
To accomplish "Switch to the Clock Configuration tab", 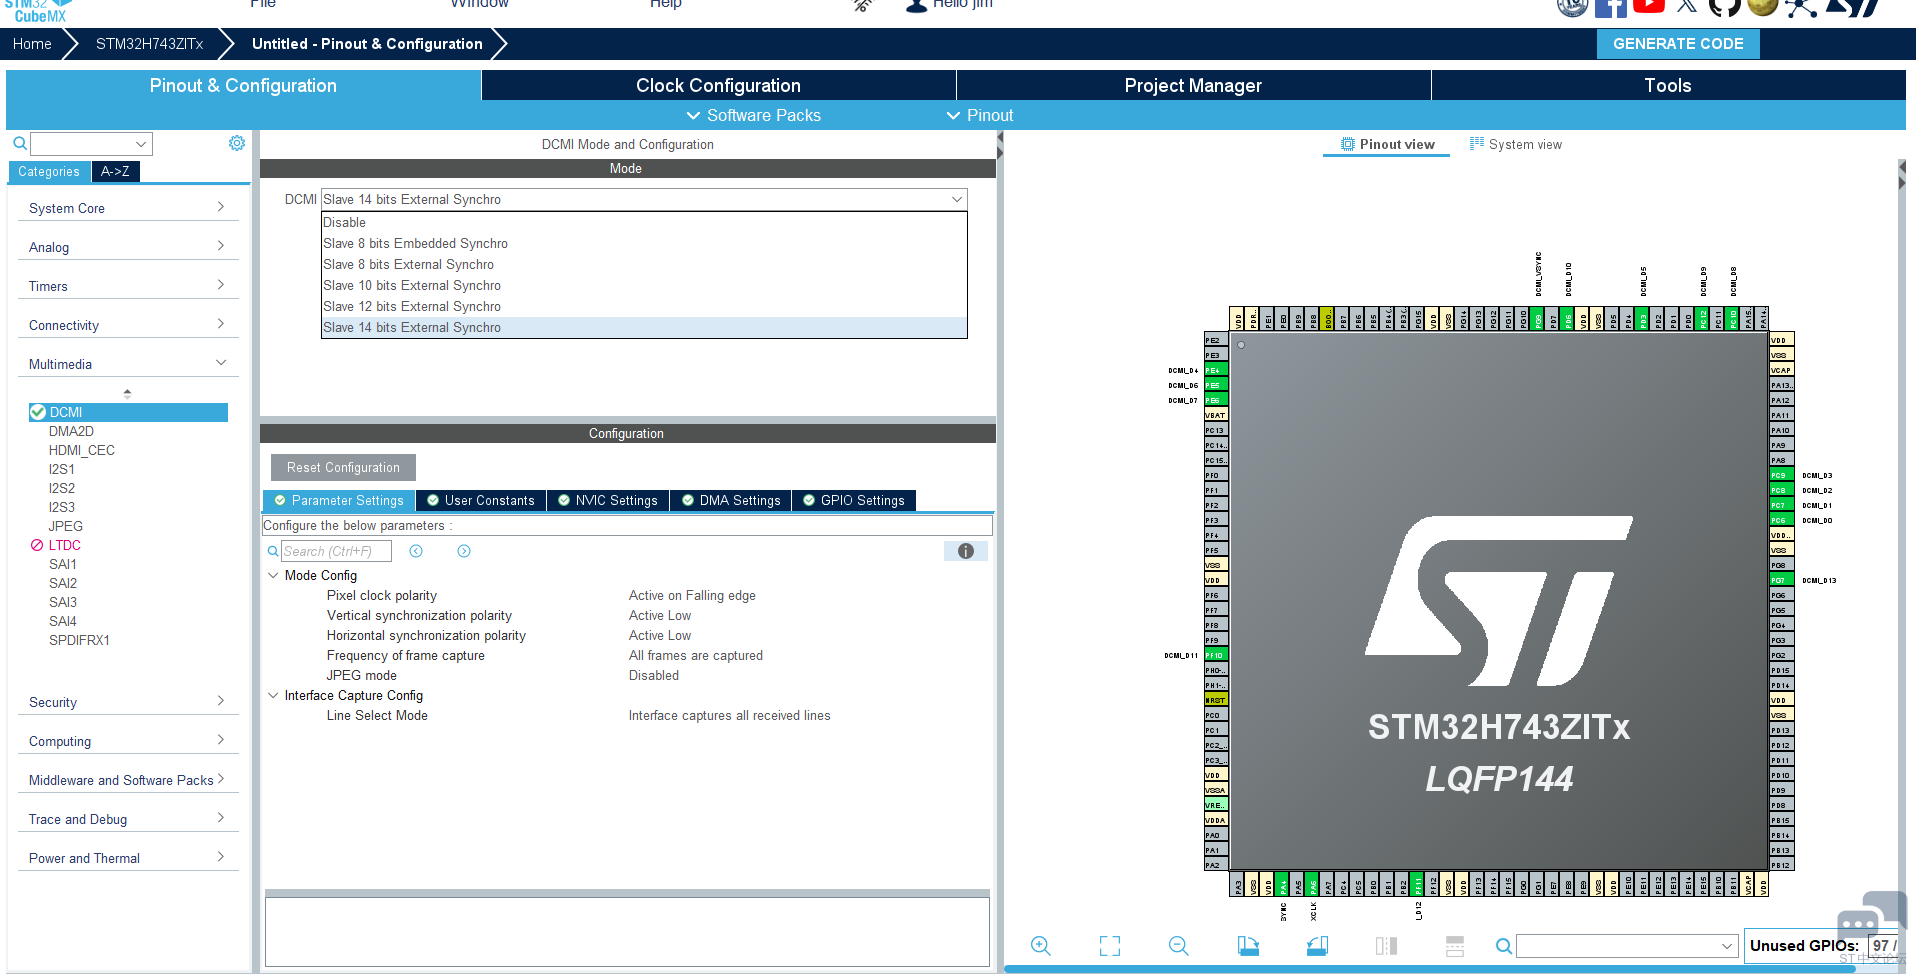I will [x=718, y=85].
